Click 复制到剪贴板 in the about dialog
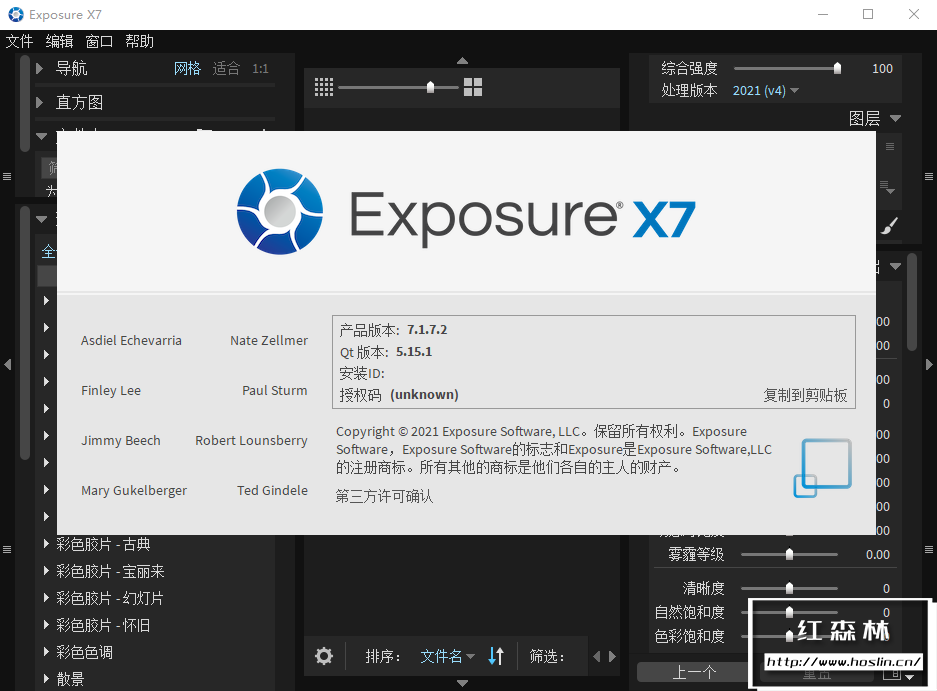The image size is (937, 691). (805, 395)
